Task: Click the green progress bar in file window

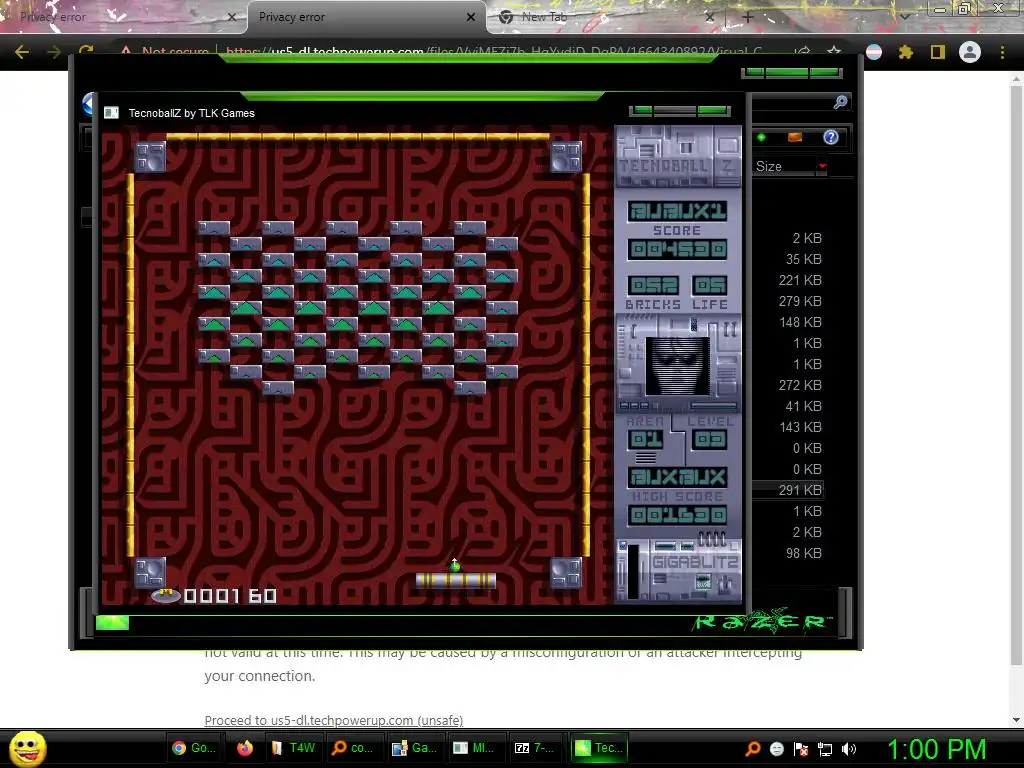Action: click(112, 623)
